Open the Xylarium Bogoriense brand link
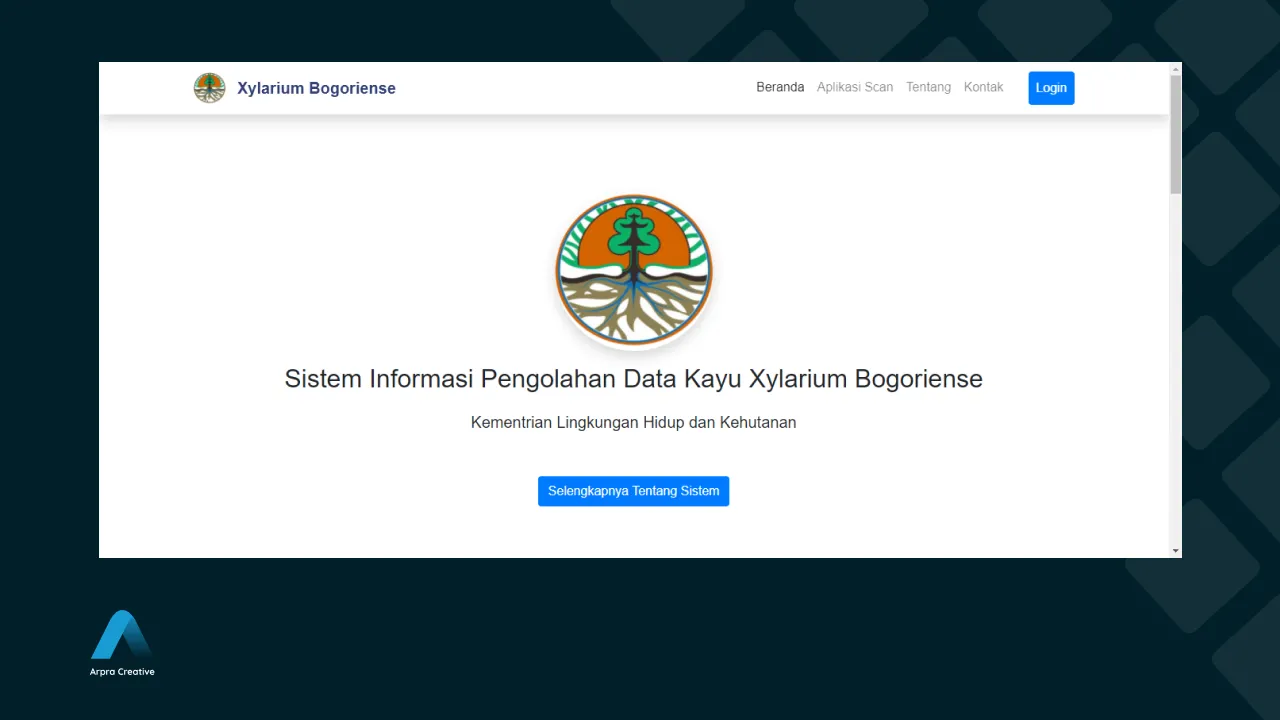This screenshot has height=720, width=1280. click(x=316, y=88)
